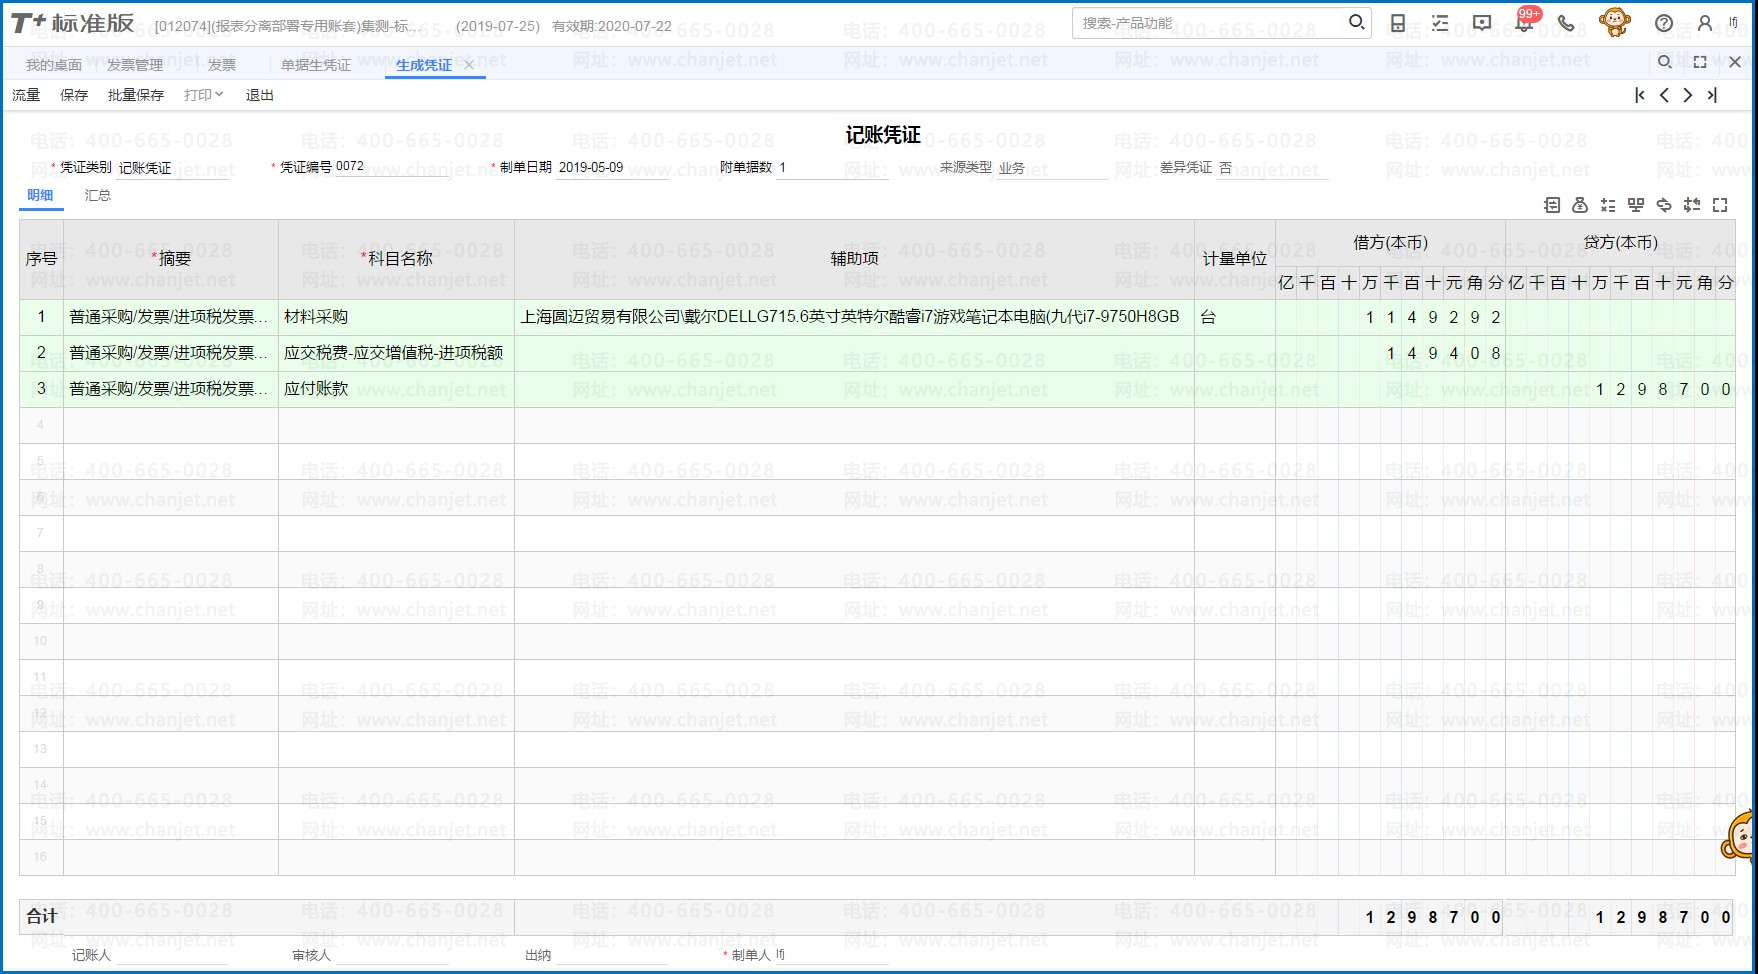Click the task checklist icon in the header
This screenshot has height=974, width=1758.
pos(1440,22)
